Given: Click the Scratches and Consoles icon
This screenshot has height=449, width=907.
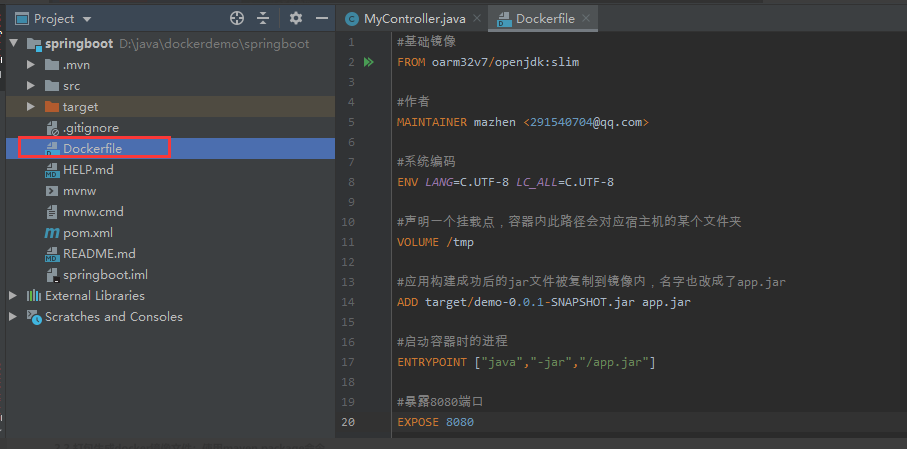Looking at the screenshot, I should click(x=33, y=317).
